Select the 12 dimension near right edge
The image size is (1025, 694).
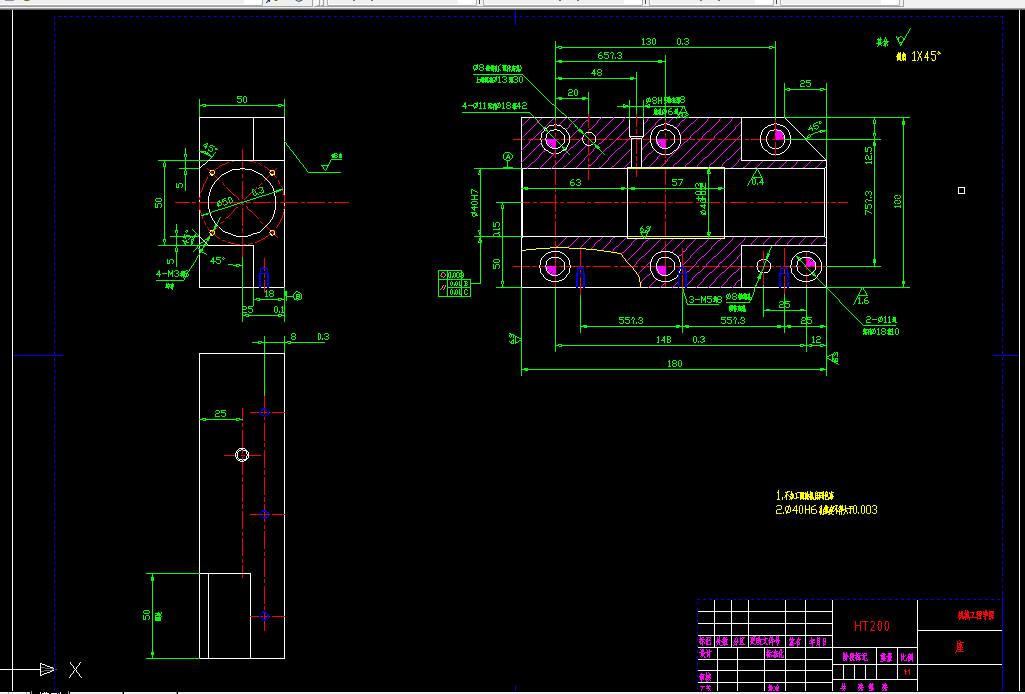point(816,339)
